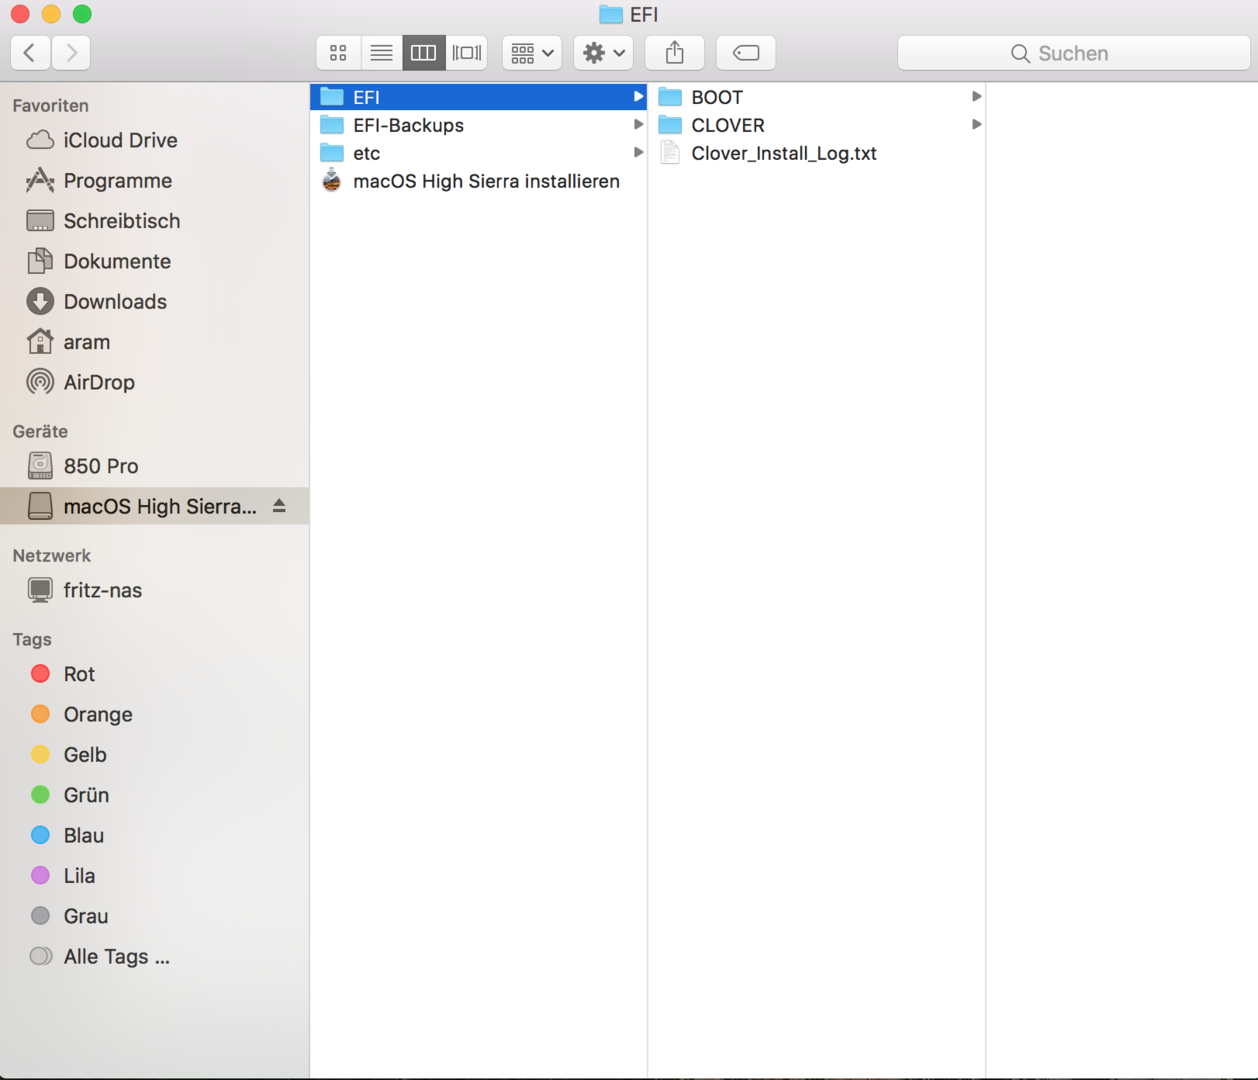
Task: Switch to icon view
Action: (338, 53)
